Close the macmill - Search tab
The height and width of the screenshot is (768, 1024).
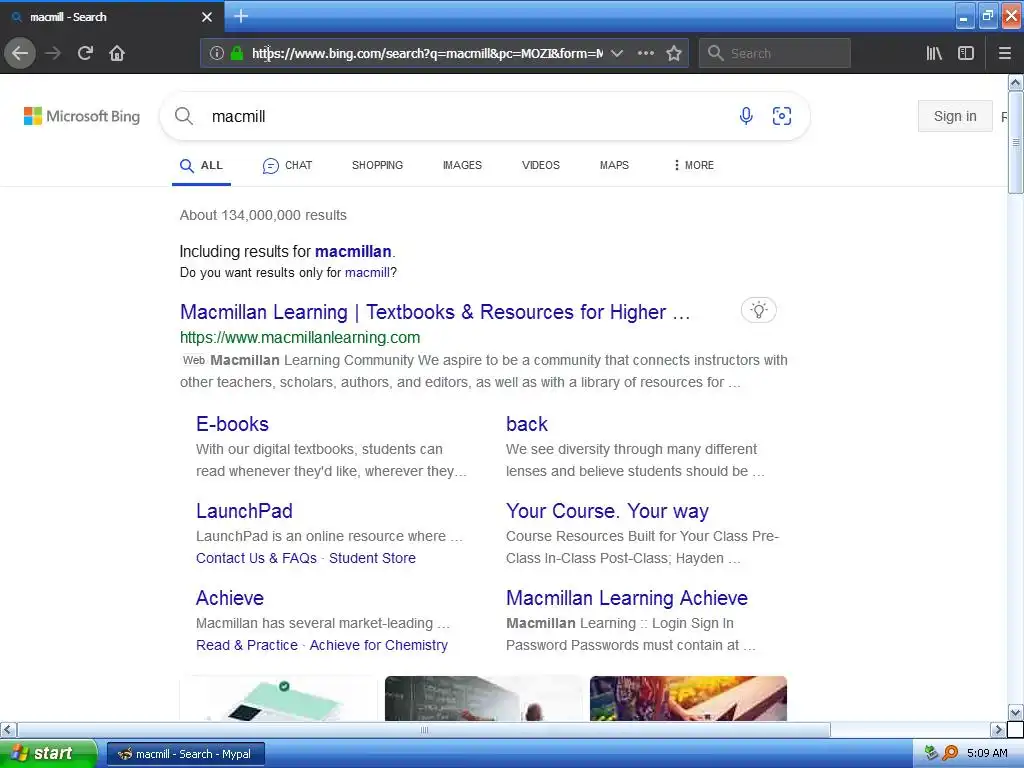(206, 17)
